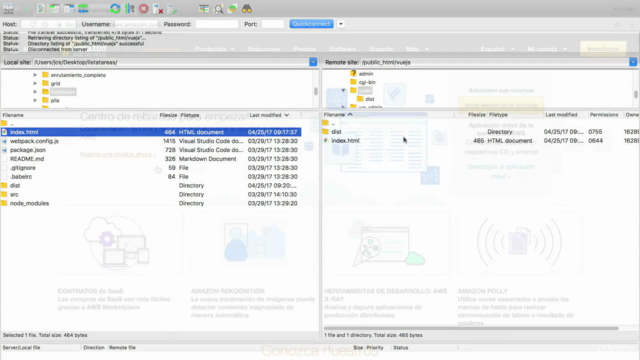Cancel current operation red icon

[x=143, y=9]
